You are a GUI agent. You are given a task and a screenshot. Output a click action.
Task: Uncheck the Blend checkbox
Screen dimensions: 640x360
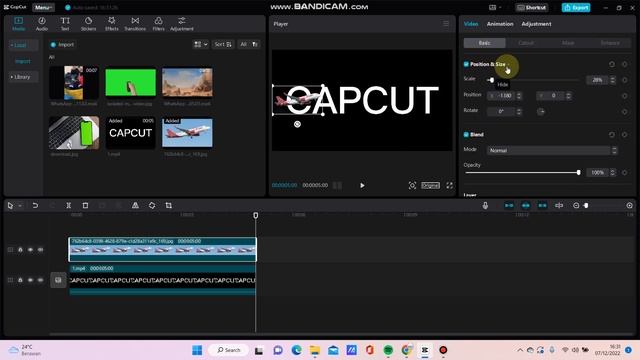[x=466, y=135]
